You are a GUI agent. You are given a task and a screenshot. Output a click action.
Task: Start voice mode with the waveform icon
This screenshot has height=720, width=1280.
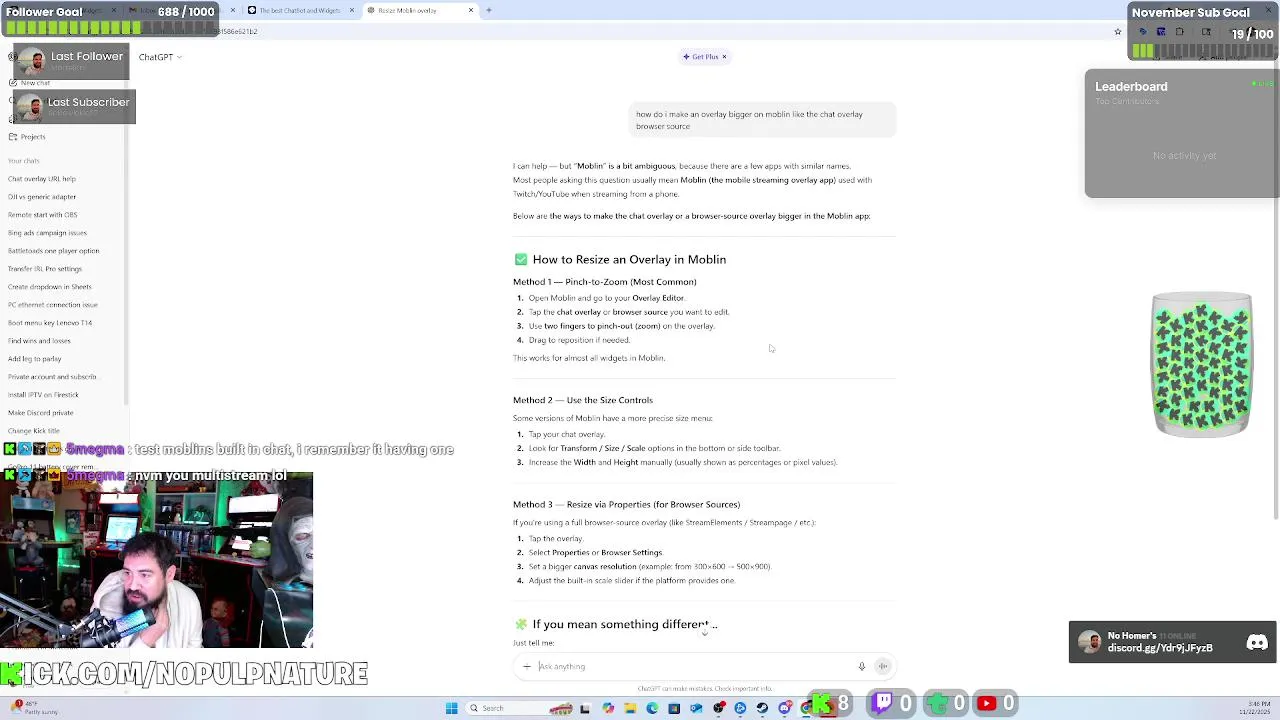tap(883, 666)
